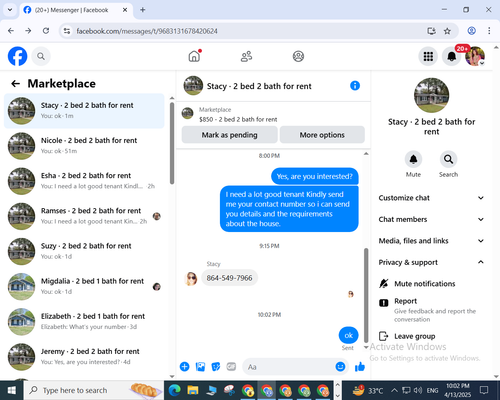500x400 pixels.
Task: Bookmark this page with the star icon
Action: pyautogui.click(x=447, y=31)
